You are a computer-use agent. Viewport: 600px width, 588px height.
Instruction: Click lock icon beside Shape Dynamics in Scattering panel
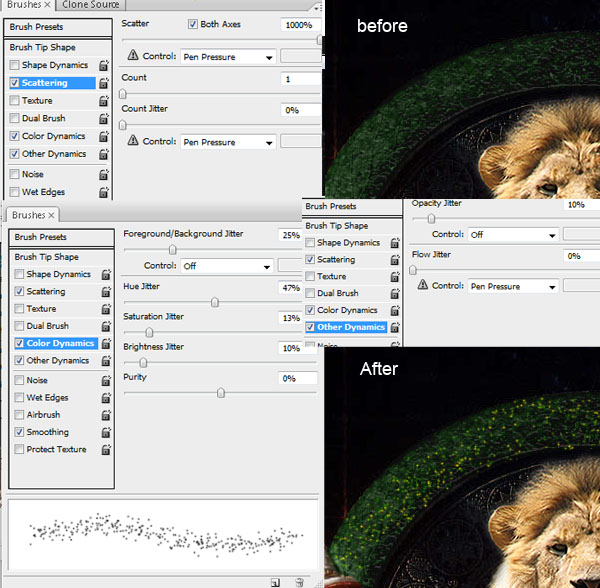[104, 65]
